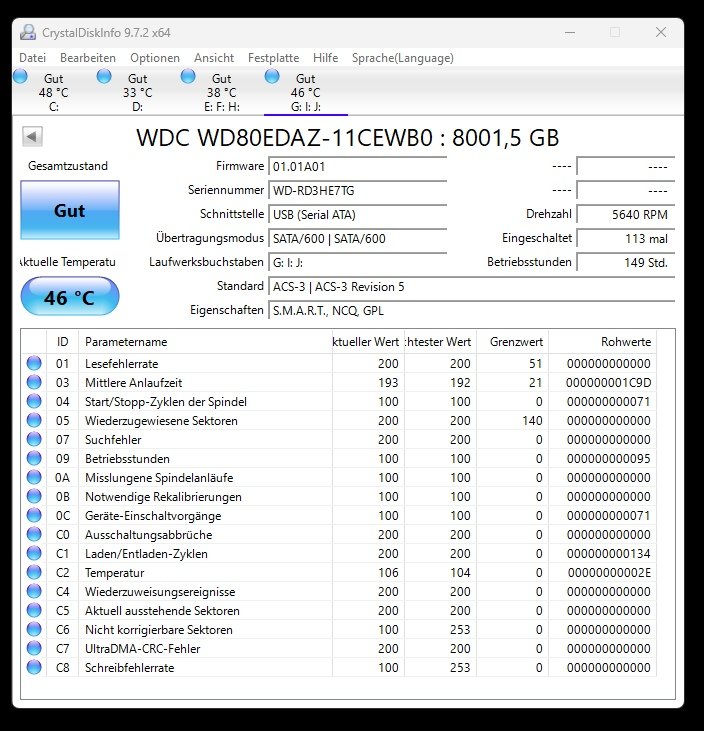Click the blue status dot for Lesefehlerrate
The height and width of the screenshot is (731, 704).
pyautogui.click(x=34, y=363)
